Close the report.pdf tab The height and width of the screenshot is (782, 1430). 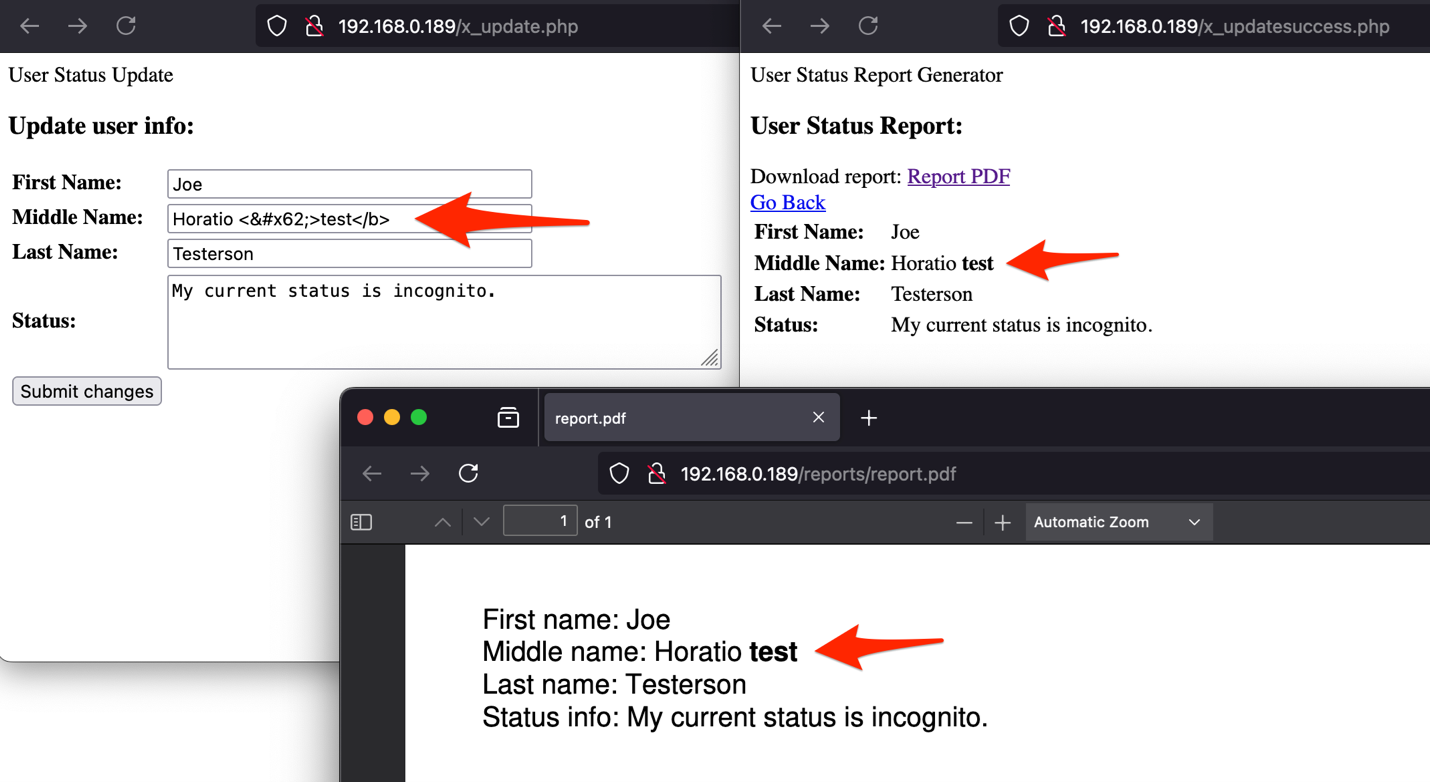pos(818,417)
